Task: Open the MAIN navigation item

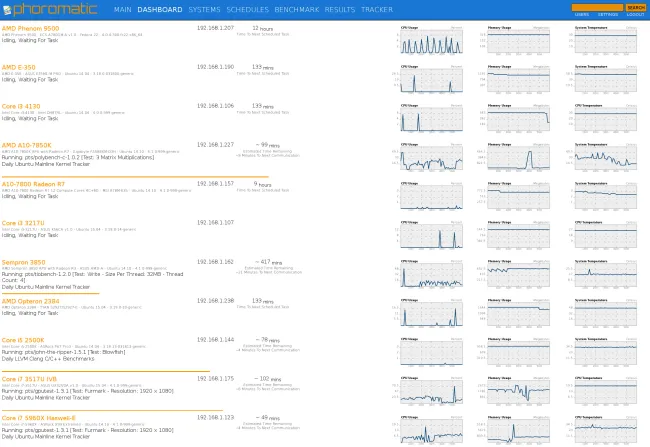Action: [123, 9]
